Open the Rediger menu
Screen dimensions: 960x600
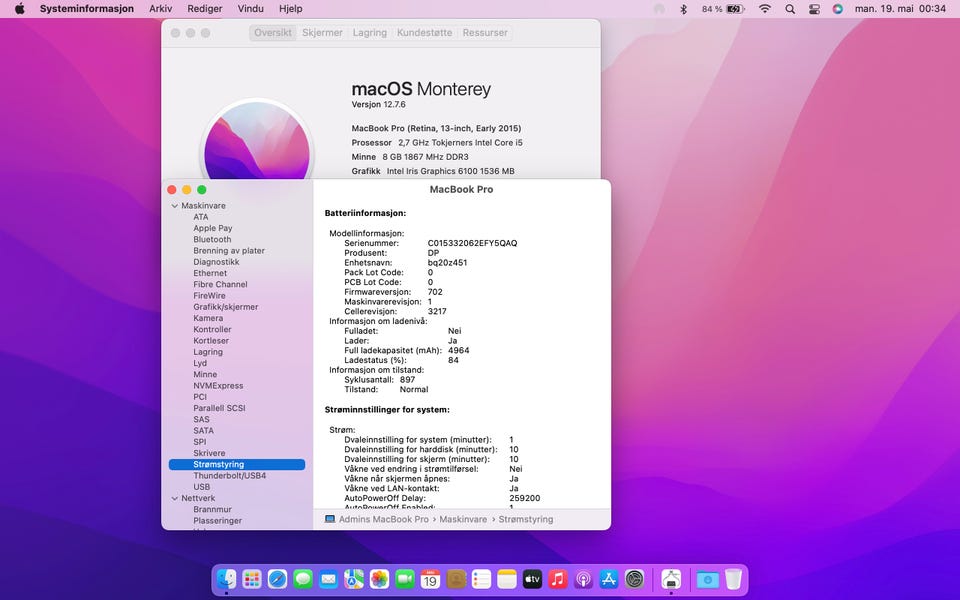(204, 9)
